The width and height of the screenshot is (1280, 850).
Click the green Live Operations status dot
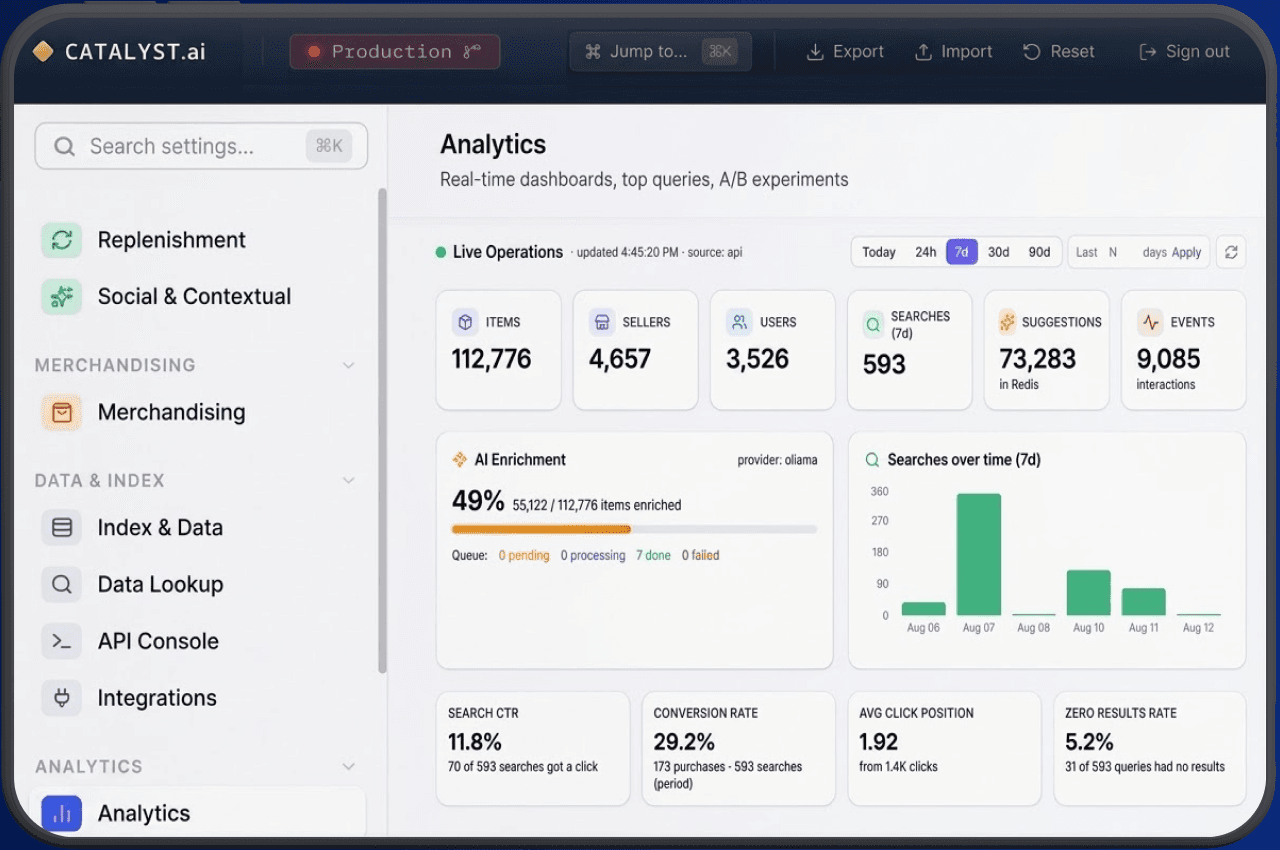[x=440, y=252]
